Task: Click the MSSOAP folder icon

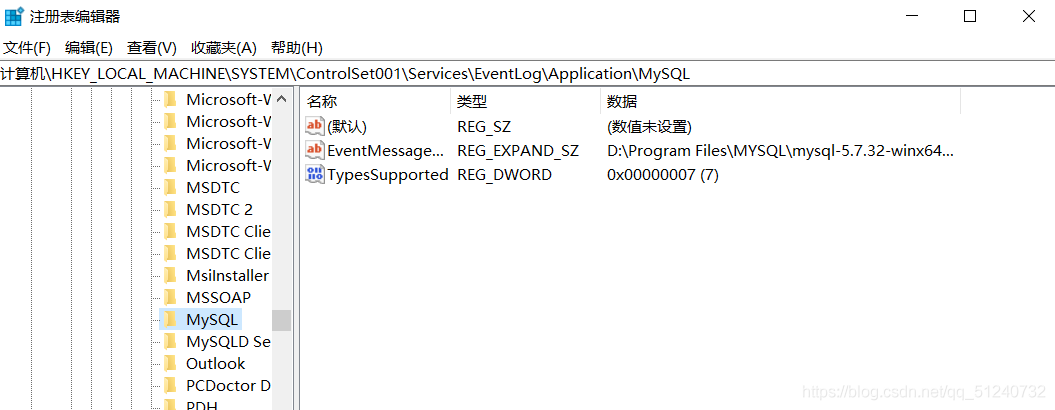Action: (x=170, y=298)
